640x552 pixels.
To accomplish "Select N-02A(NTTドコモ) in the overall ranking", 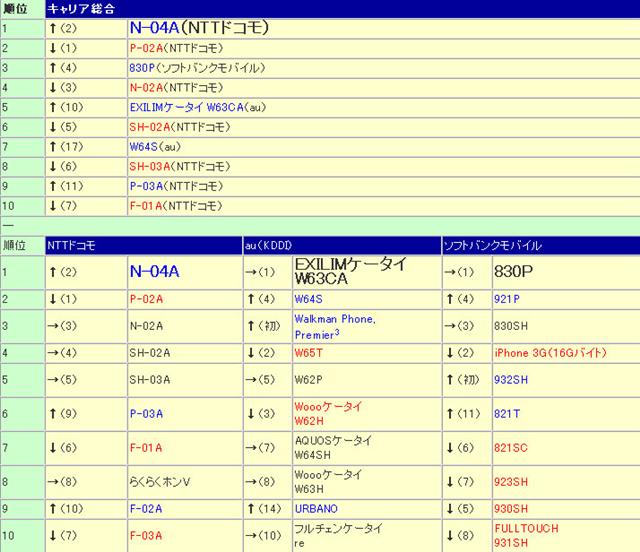I will pos(176,87).
